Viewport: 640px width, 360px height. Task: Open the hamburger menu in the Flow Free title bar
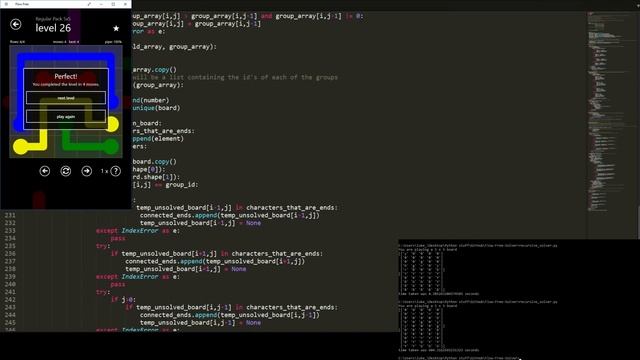click(x=6, y=4)
